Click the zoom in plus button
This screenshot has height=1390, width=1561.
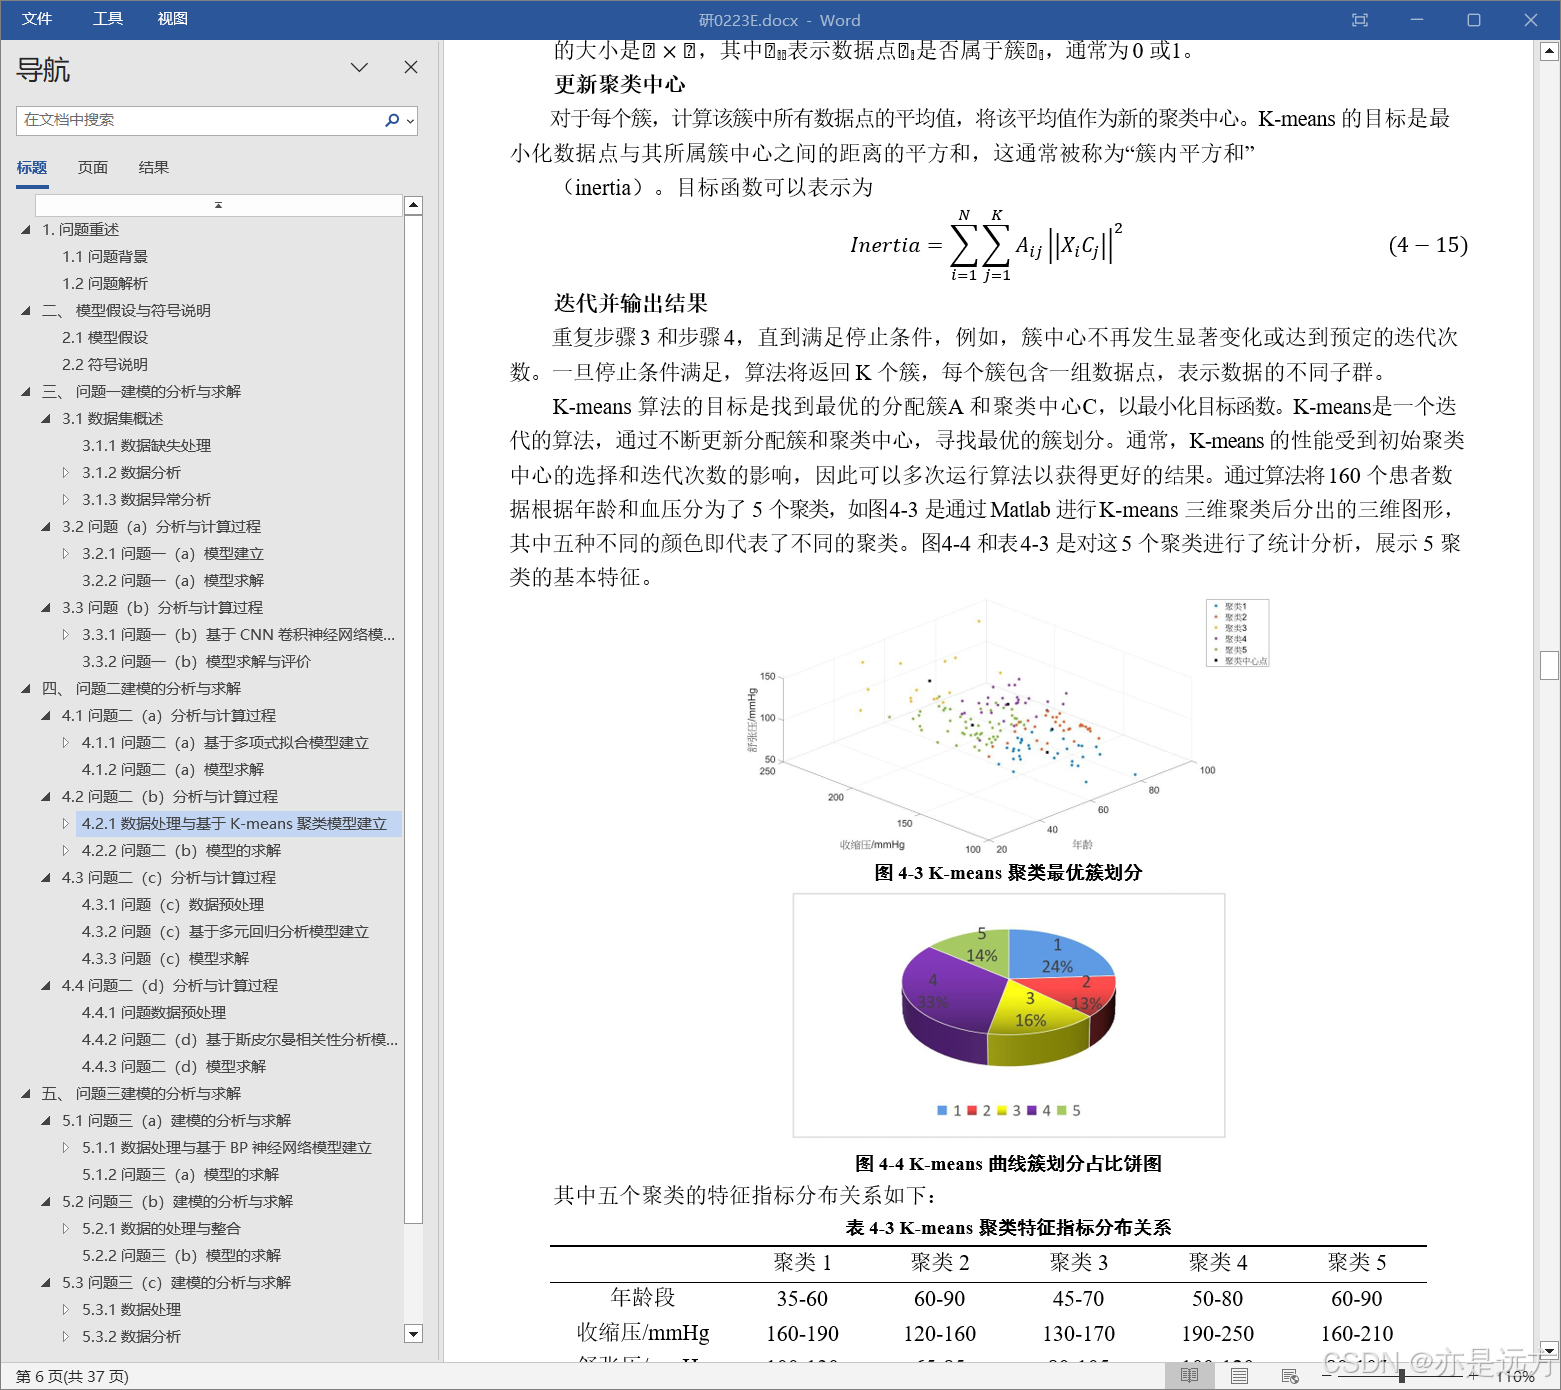(x=1473, y=1376)
